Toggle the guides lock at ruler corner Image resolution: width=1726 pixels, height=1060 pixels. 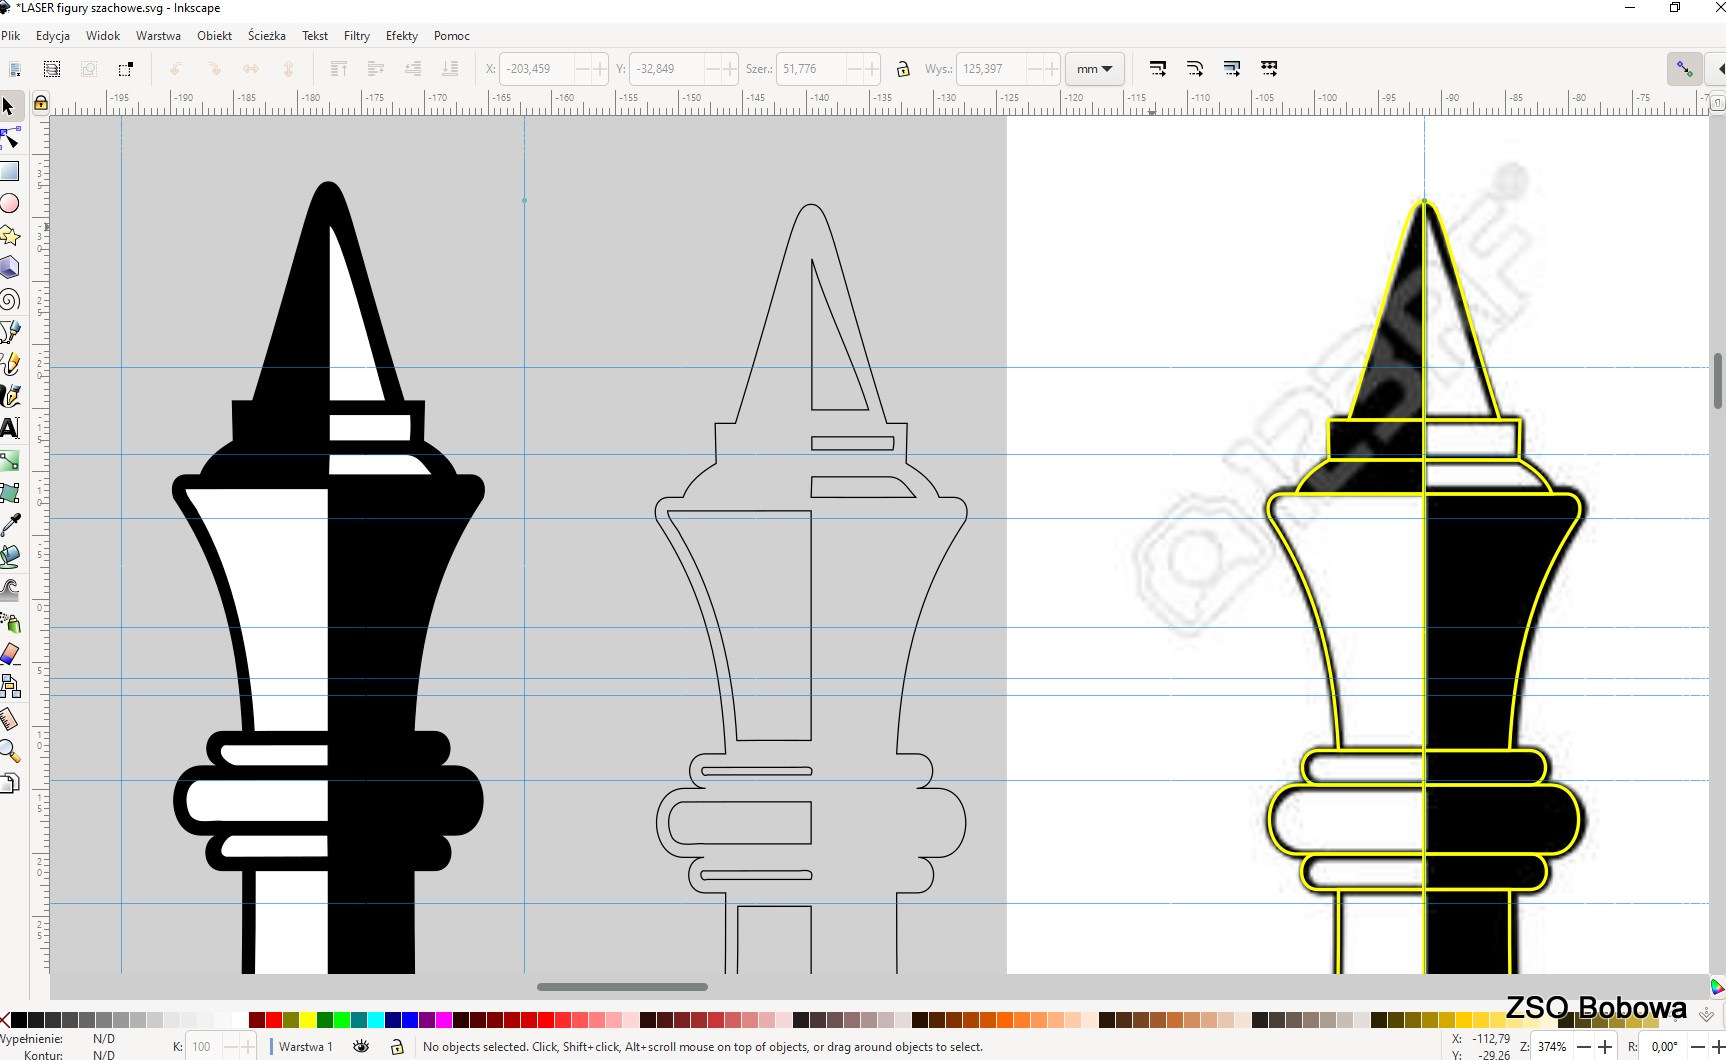point(41,102)
